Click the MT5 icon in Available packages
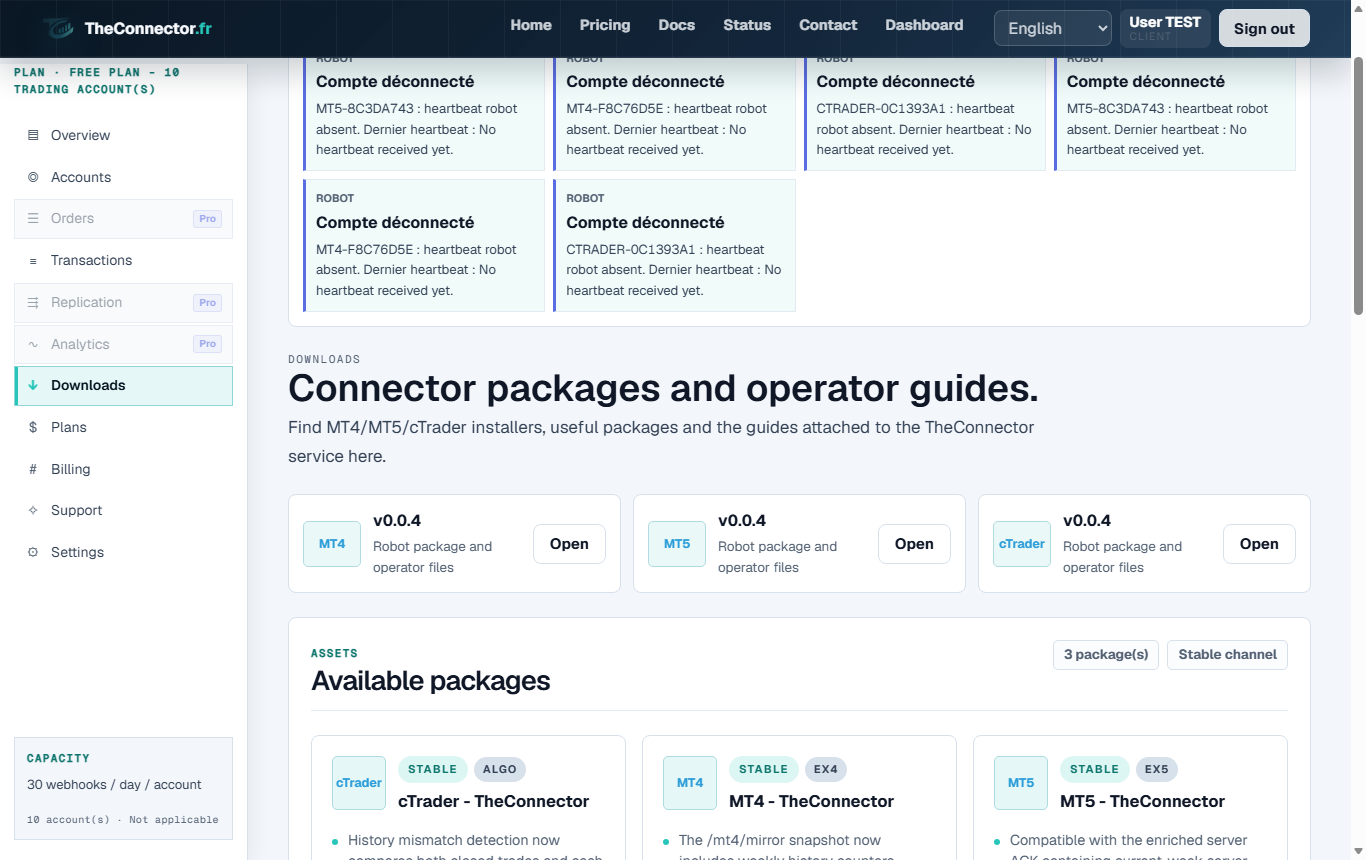 click(x=1021, y=783)
